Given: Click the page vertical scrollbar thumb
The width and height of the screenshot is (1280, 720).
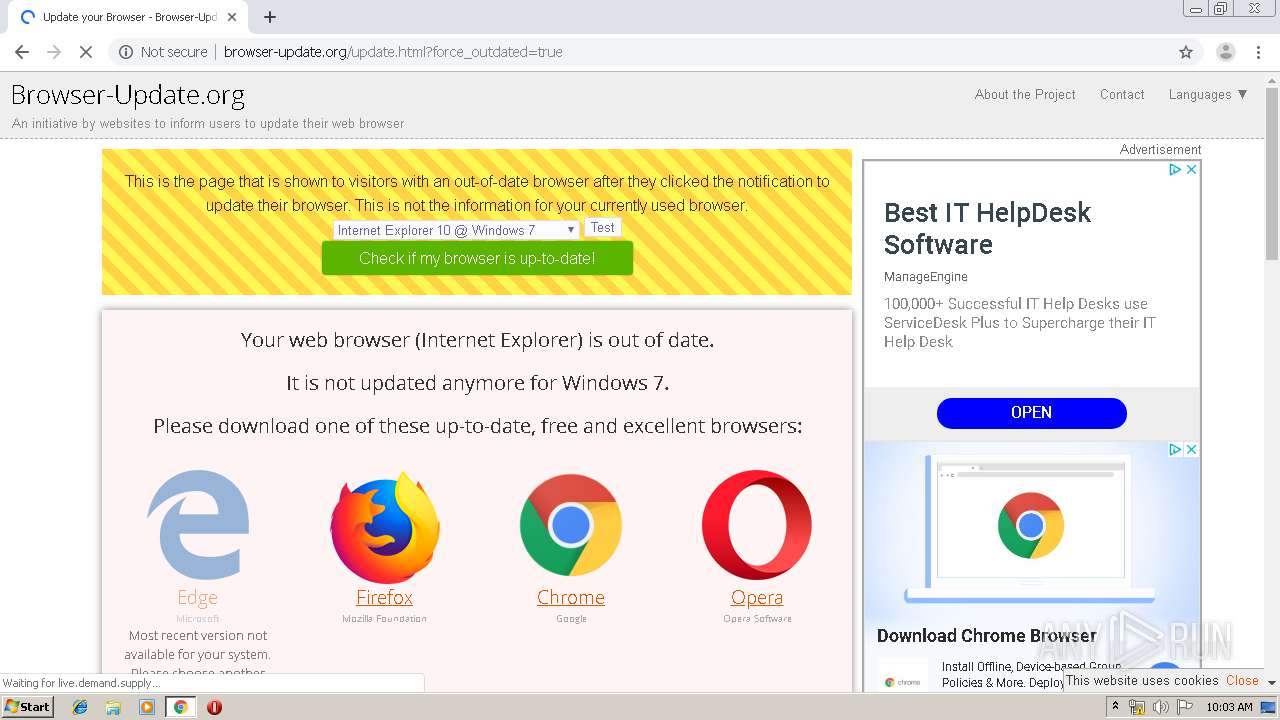Looking at the screenshot, I should pos(1272,175).
